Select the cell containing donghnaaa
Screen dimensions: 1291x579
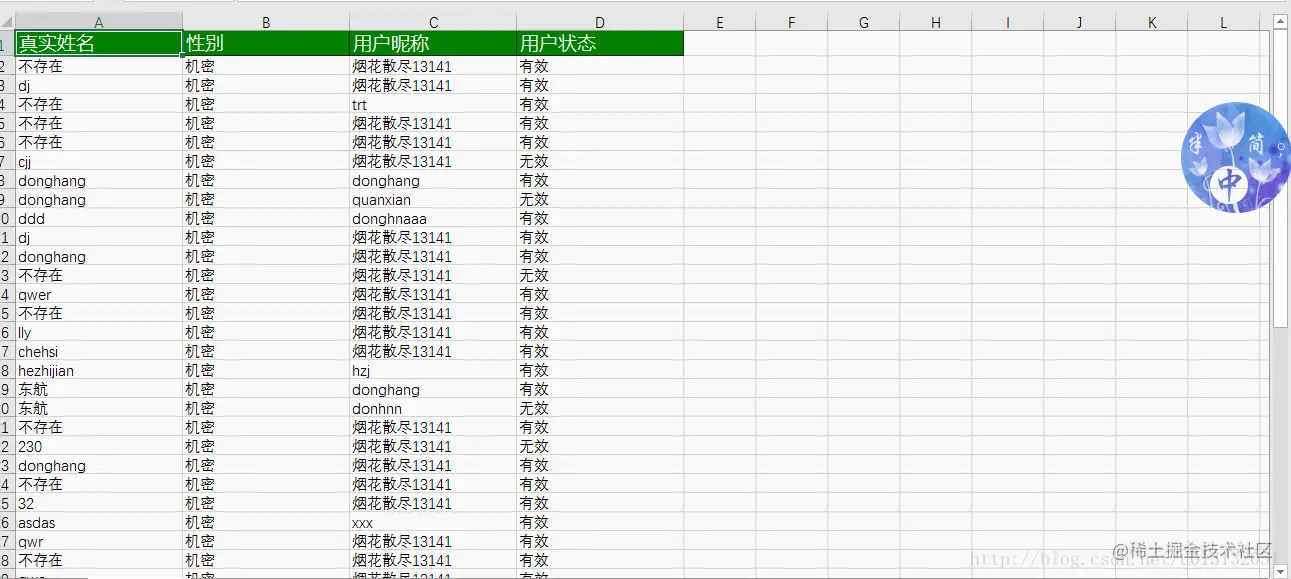click(432, 218)
